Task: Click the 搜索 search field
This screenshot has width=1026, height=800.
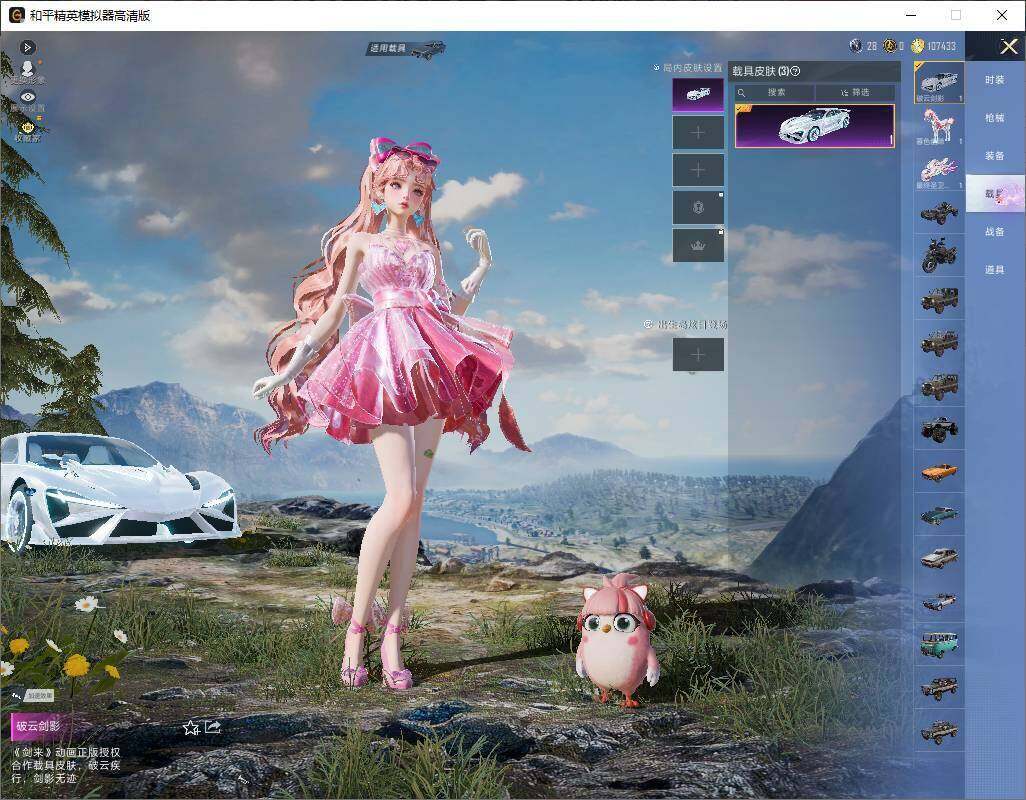Action: (774, 92)
